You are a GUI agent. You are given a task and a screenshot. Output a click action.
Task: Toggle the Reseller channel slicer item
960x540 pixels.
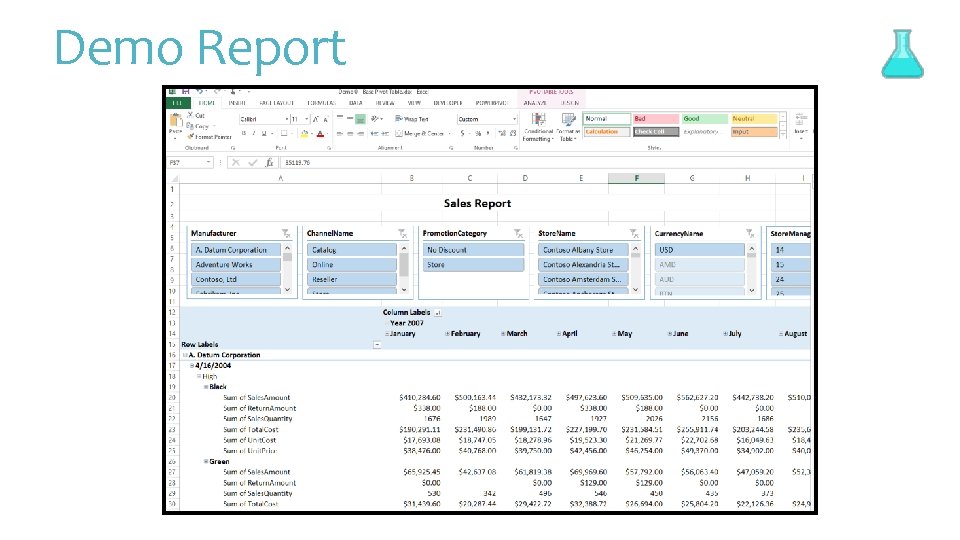click(352, 279)
